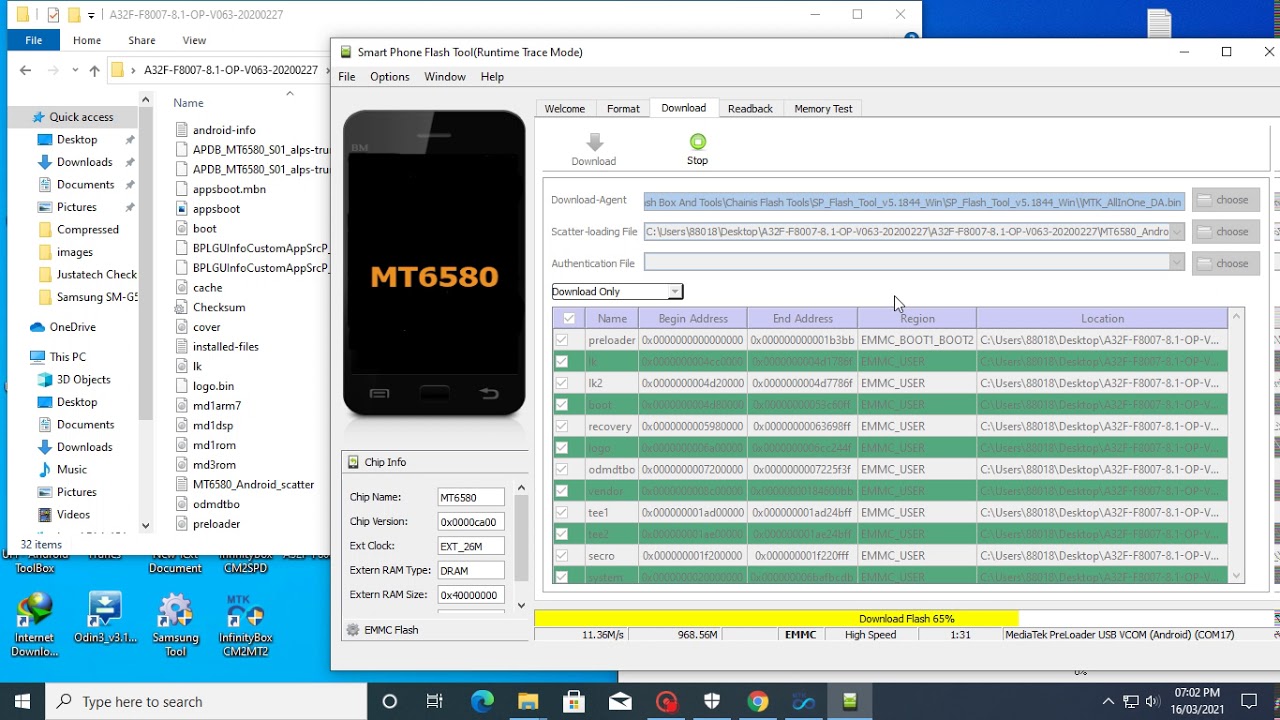Open the Help menu in Flash Tool
Screen dimensions: 1280x720
point(492,77)
